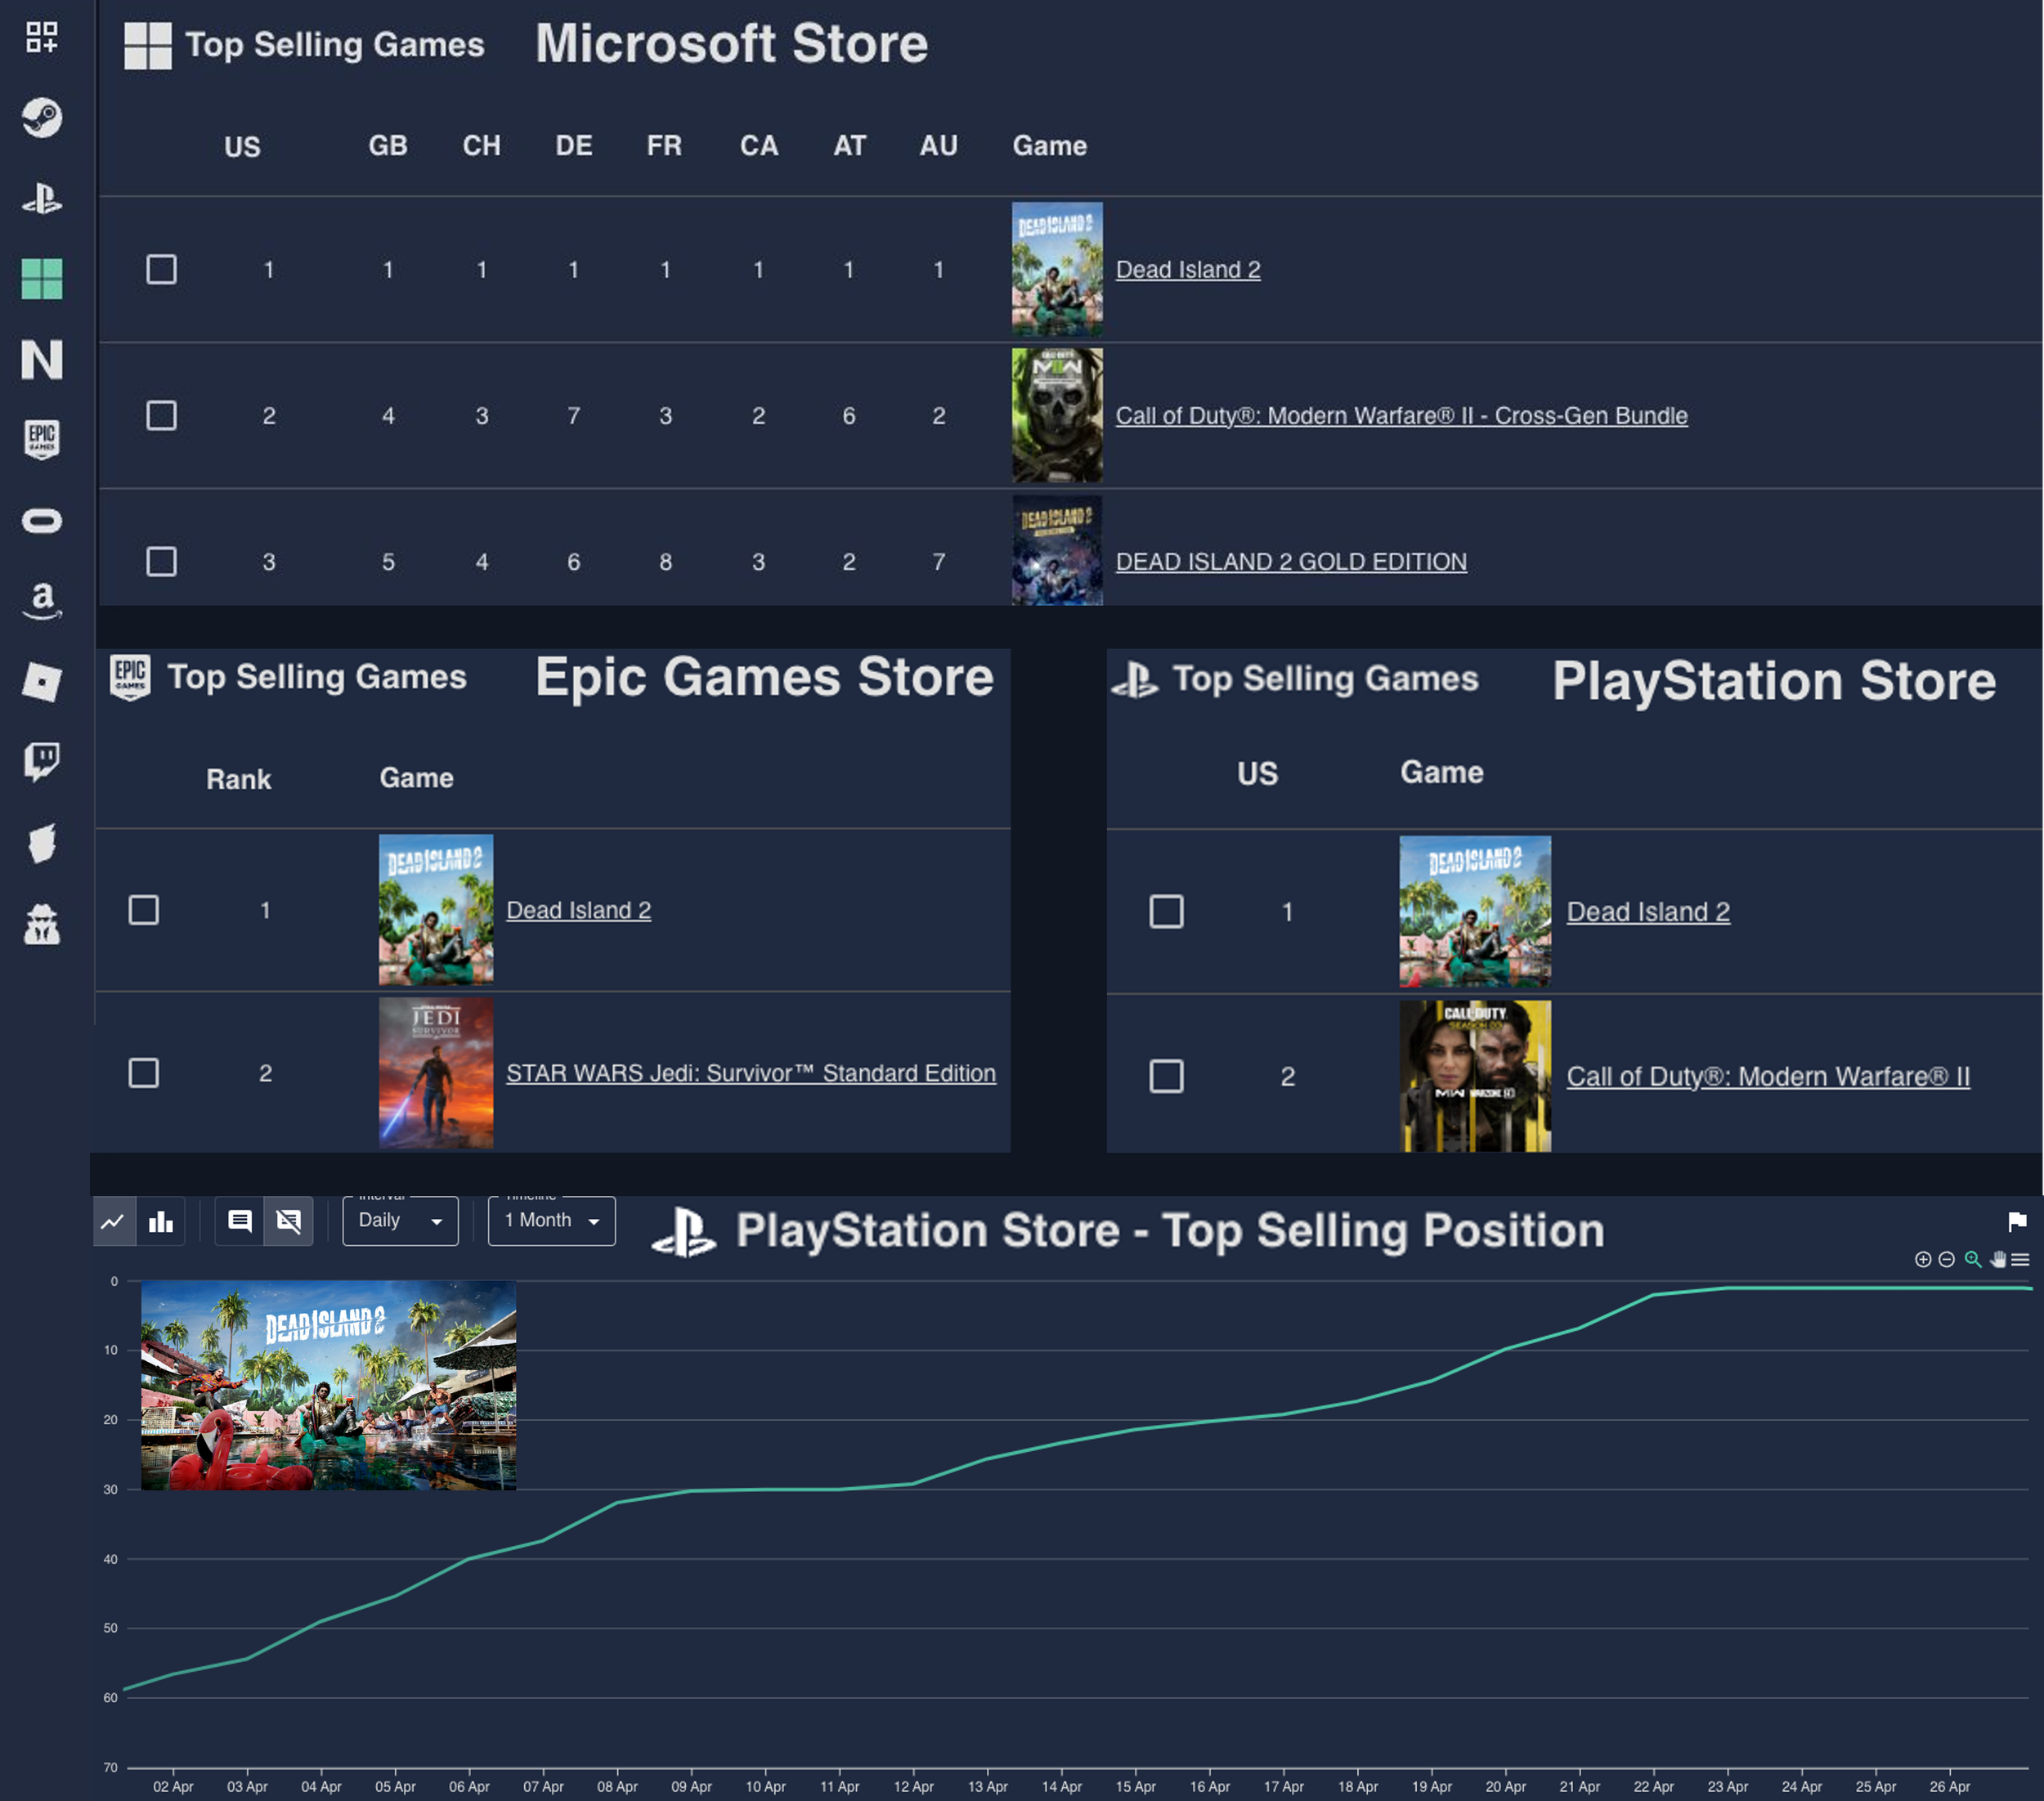Open the Nintendo section in sidebar

(42, 359)
